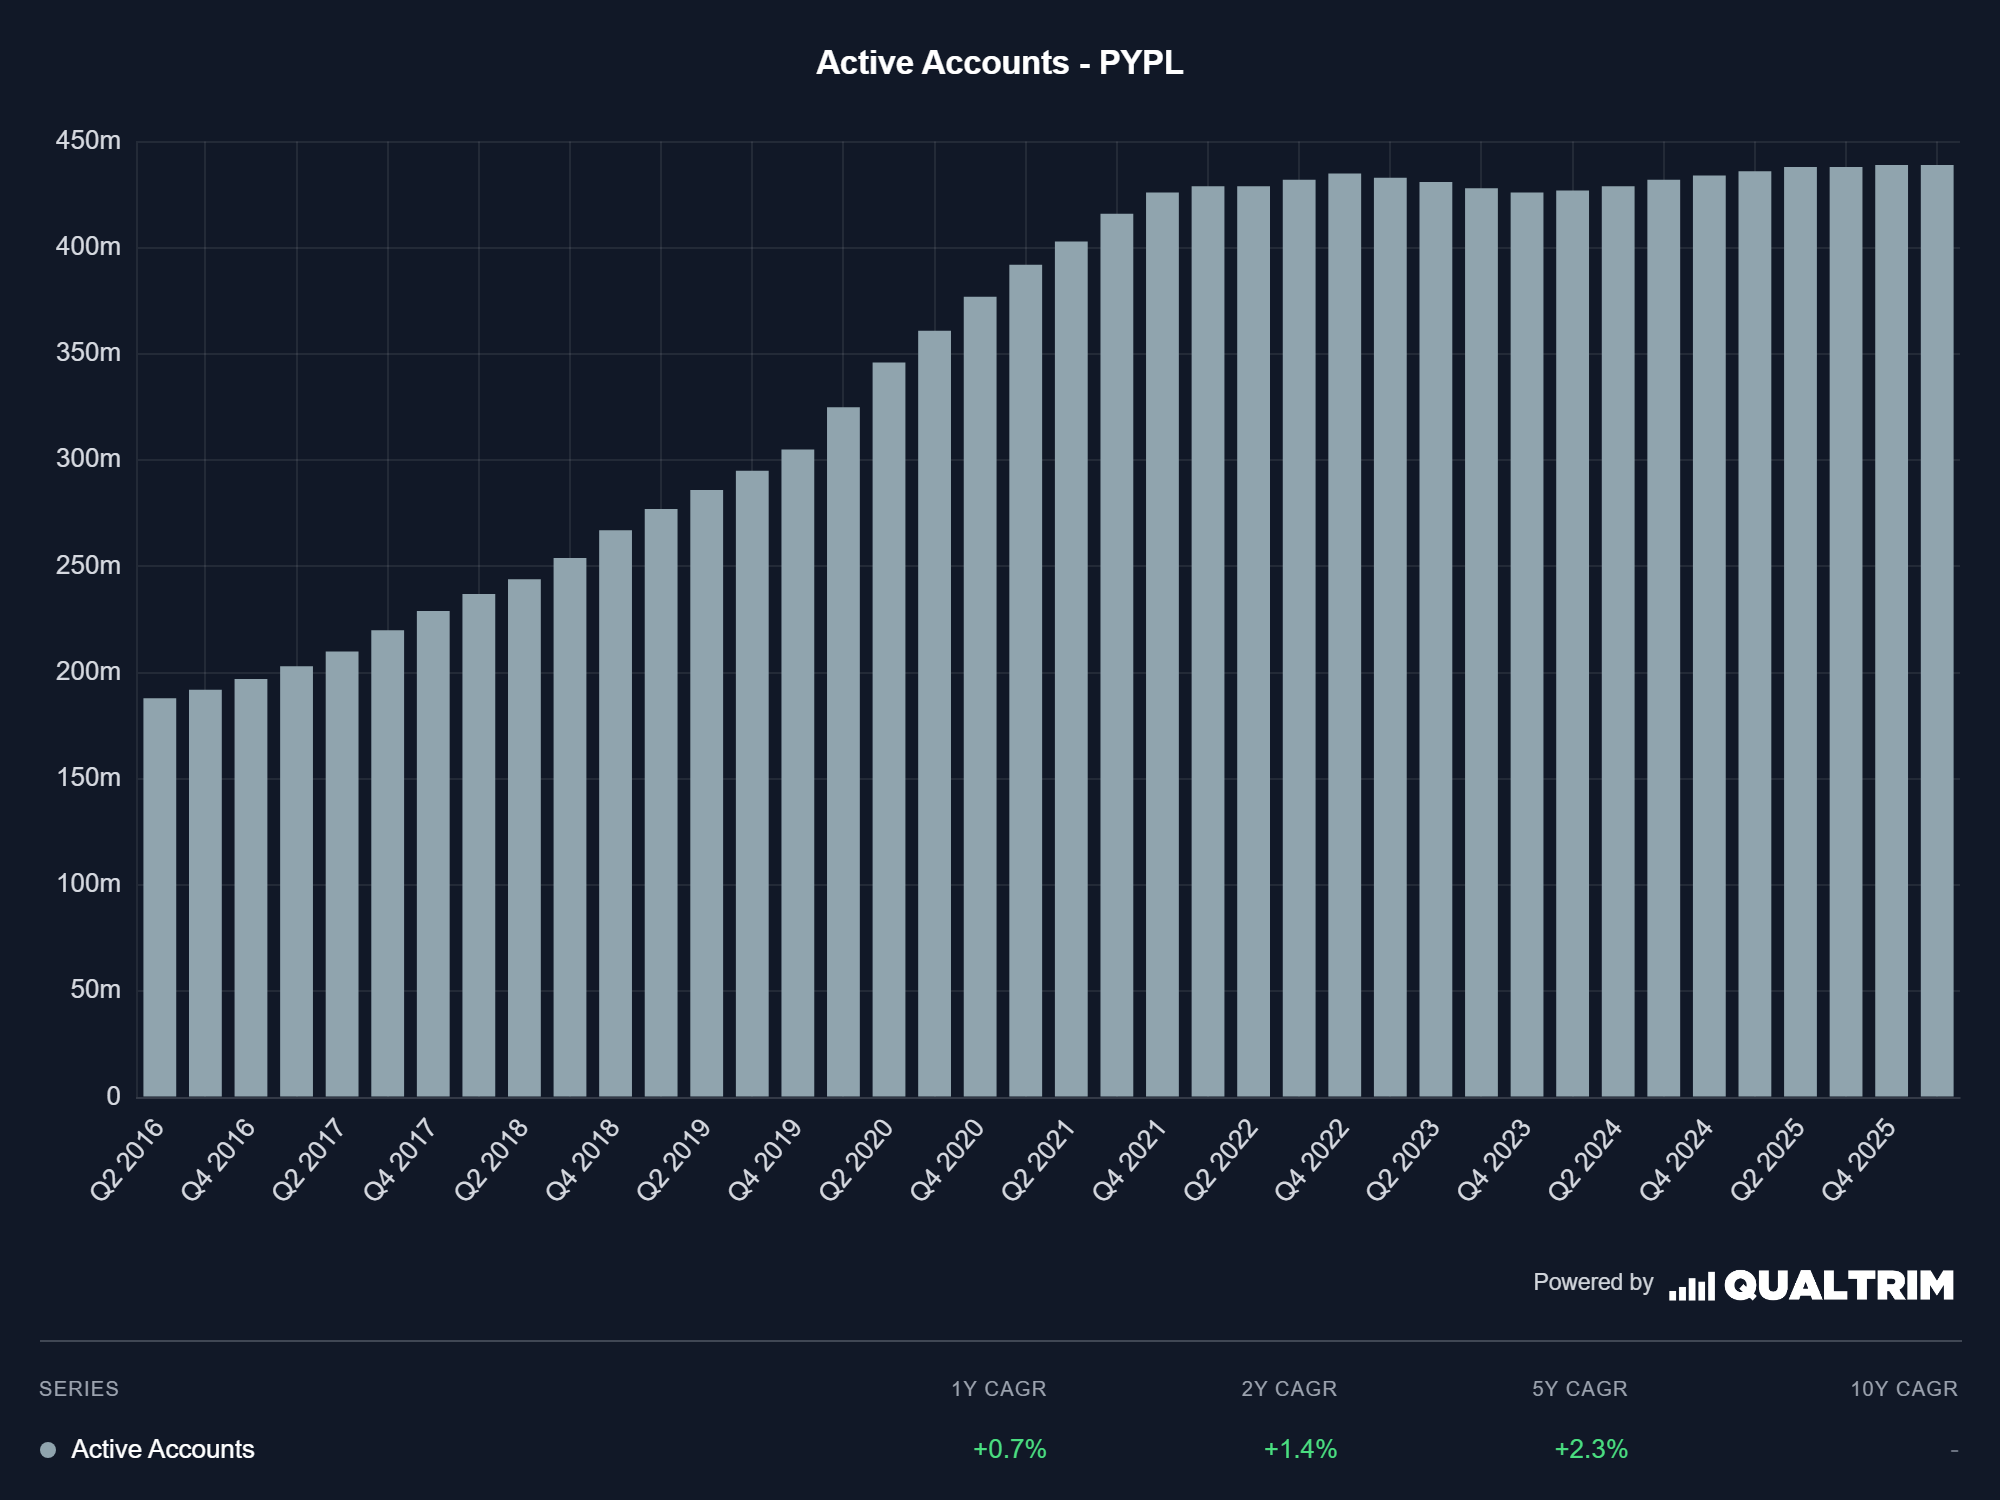Click the '350m' y-axis label
This screenshot has width=2000, height=1500.
[88, 353]
